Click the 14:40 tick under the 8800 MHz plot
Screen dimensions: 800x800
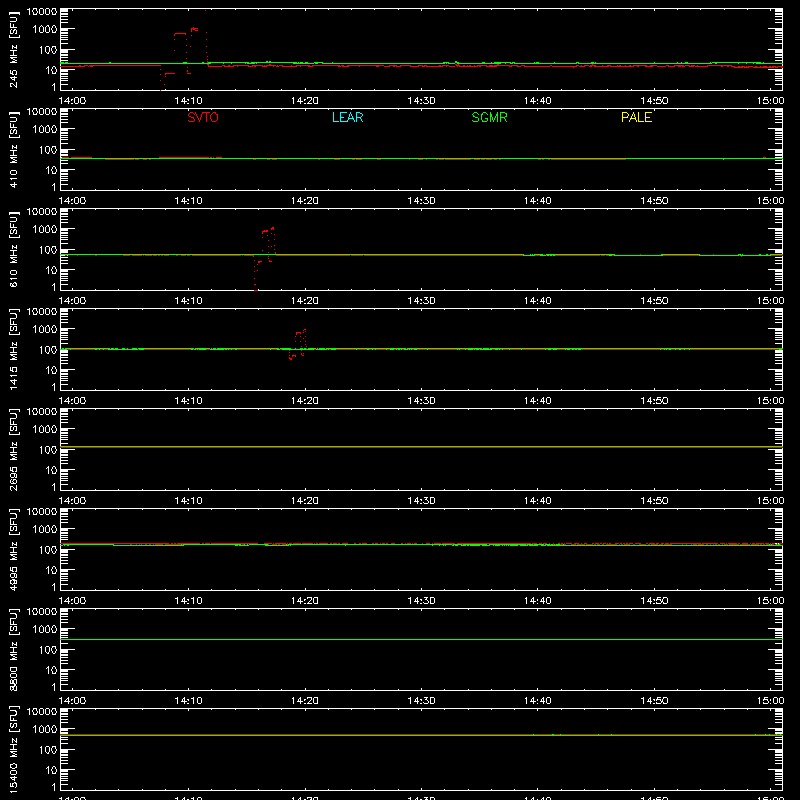pos(538,701)
